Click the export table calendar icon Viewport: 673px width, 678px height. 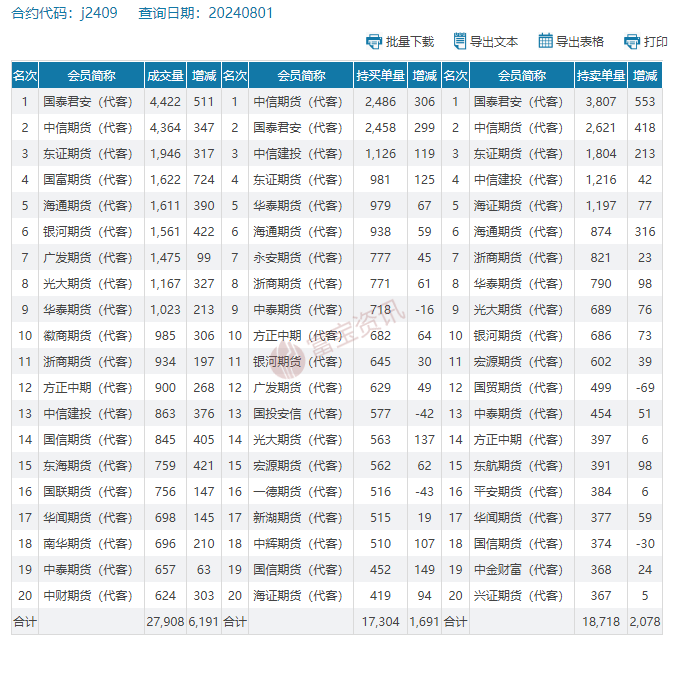[545, 41]
